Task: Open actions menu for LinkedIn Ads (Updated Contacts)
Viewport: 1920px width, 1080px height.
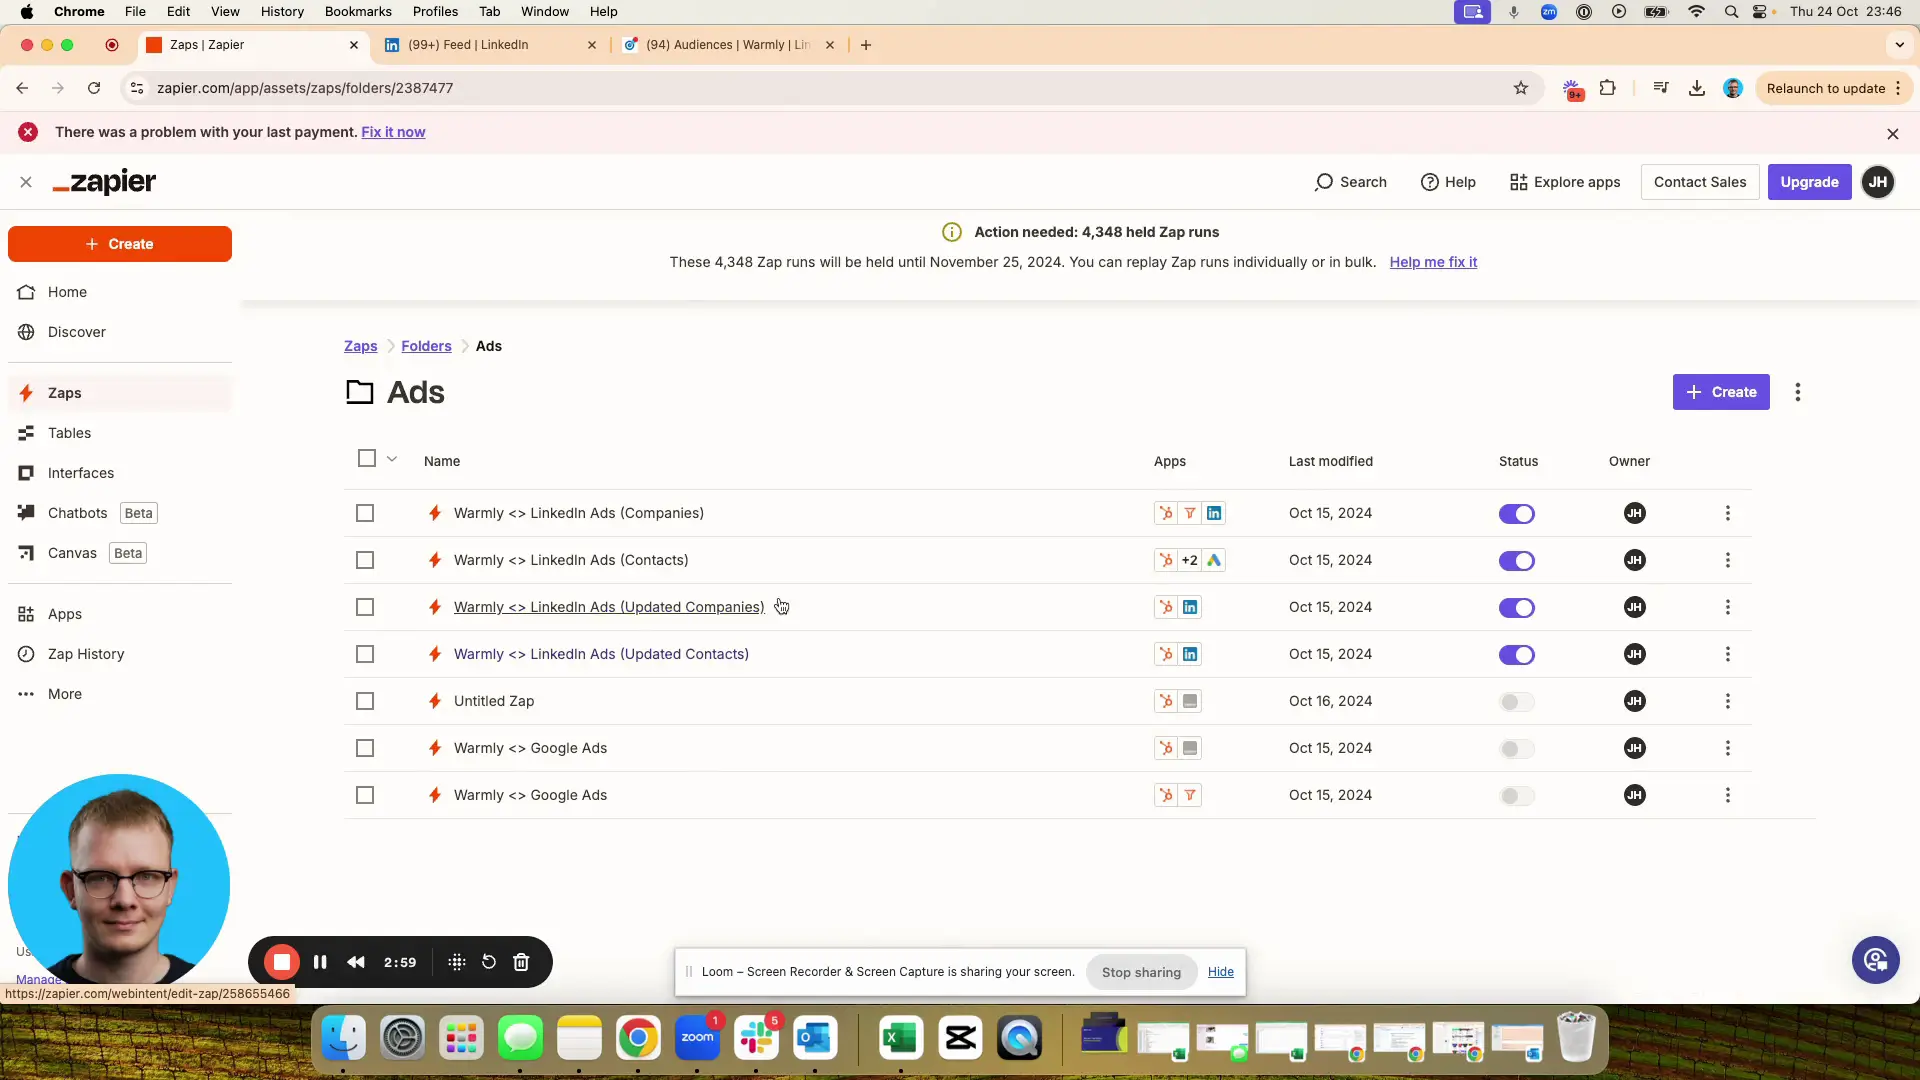Action: 1727,654
